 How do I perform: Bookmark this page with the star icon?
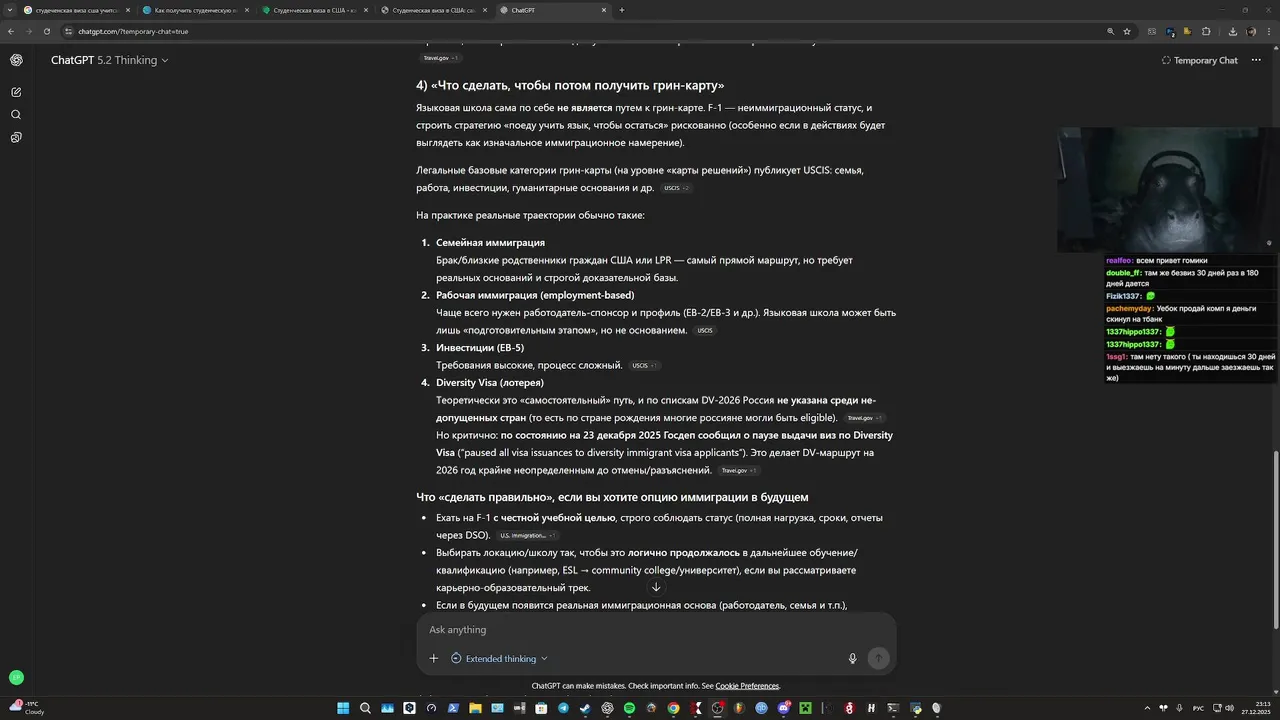(1127, 31)
